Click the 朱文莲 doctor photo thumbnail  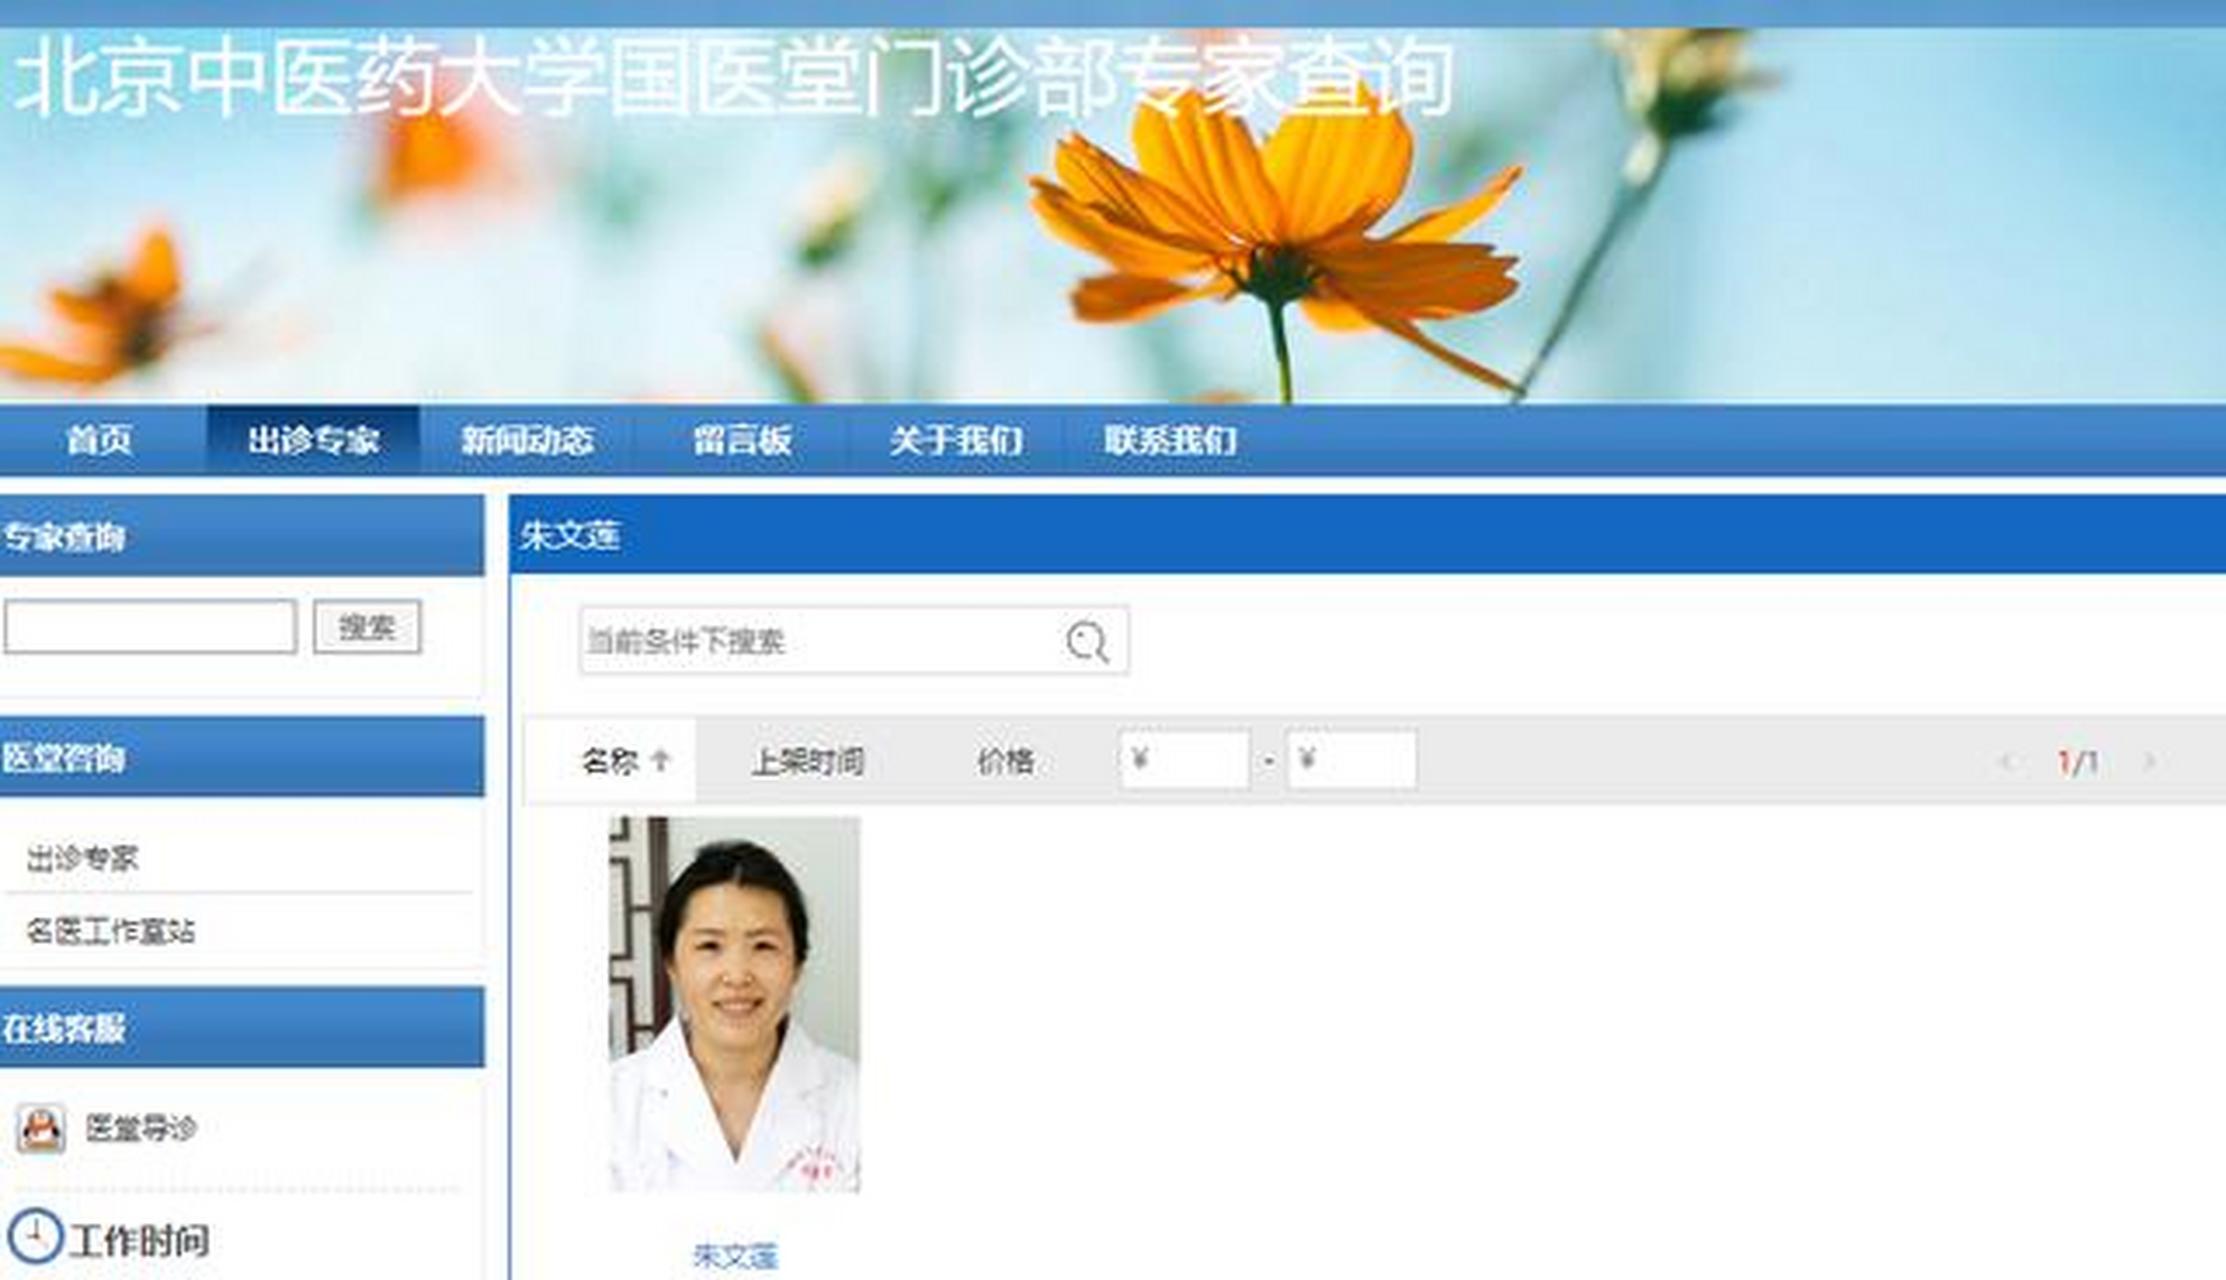point(735,1004)
